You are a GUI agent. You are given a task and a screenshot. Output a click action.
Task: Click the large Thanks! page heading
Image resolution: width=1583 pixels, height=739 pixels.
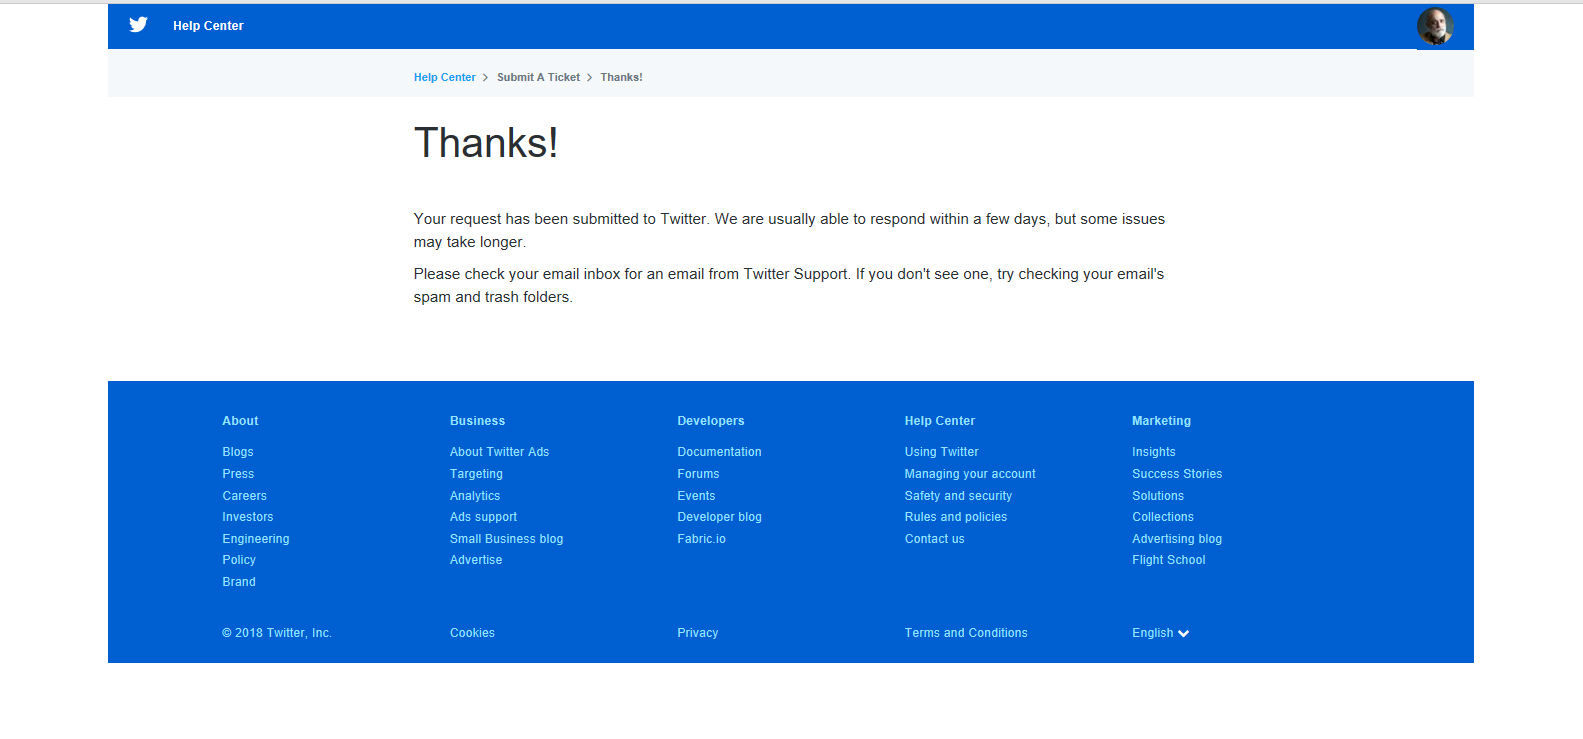[486, 143]
